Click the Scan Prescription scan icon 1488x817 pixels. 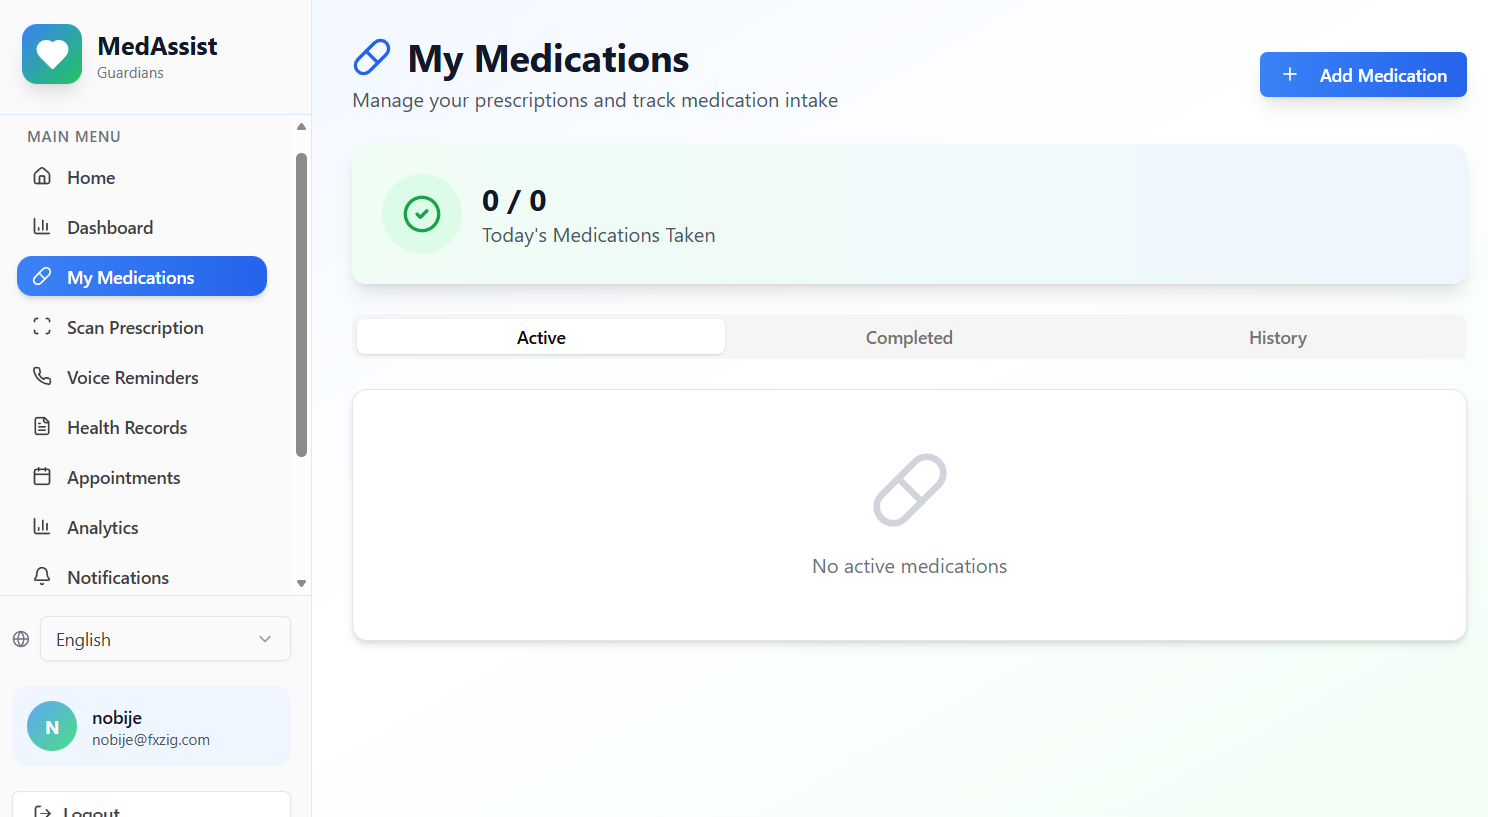41,326
